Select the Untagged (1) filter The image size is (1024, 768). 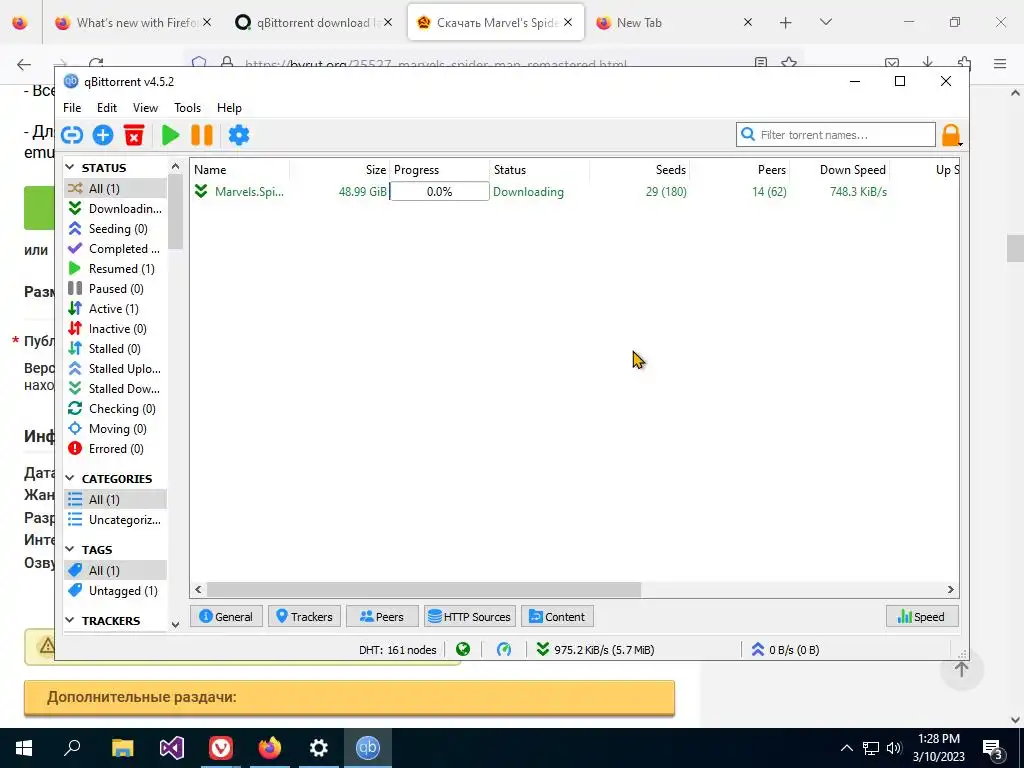click(x=116, y=590)
